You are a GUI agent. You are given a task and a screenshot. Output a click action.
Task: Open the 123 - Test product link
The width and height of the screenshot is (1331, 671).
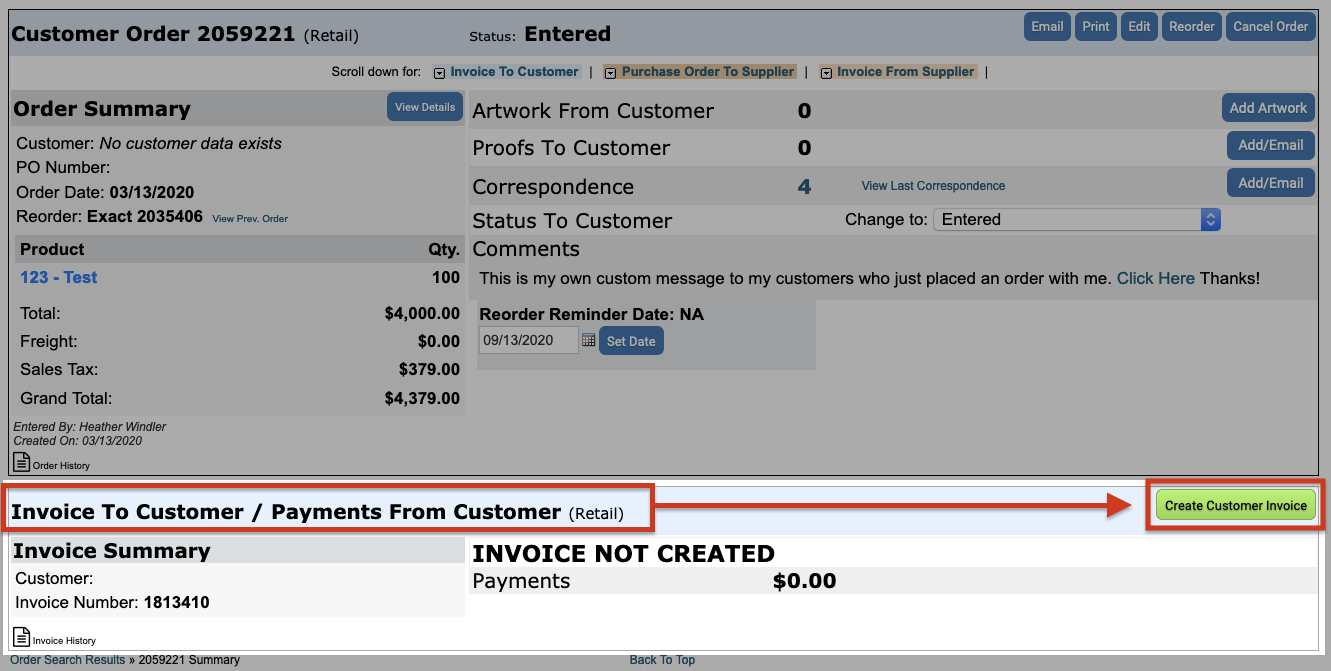[59, 278]
